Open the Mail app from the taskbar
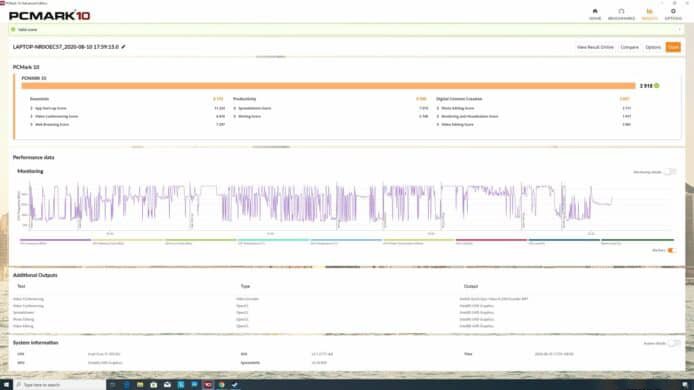The height and width of the screenshot is (390, 694). 167,385
